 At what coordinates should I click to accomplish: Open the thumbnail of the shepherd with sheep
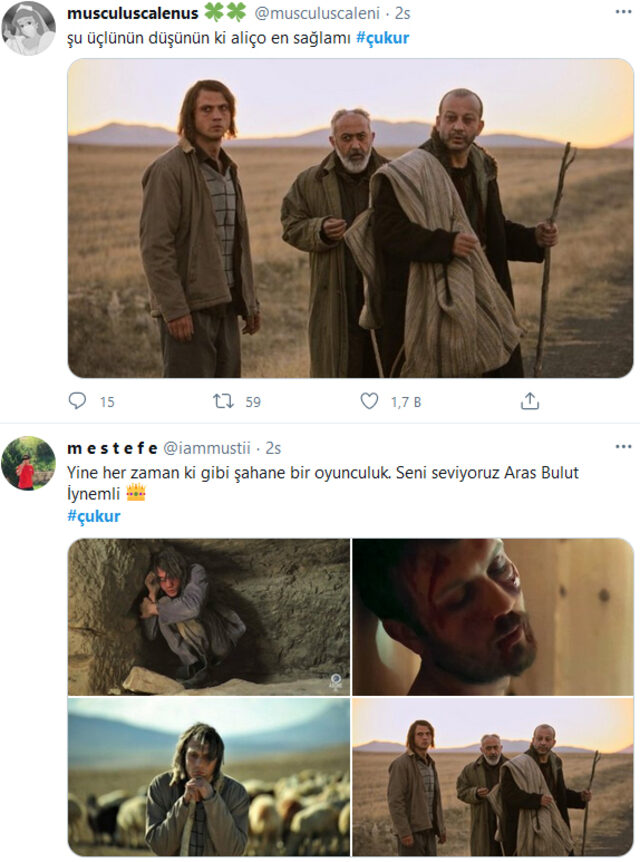click(x=209, y=777)
